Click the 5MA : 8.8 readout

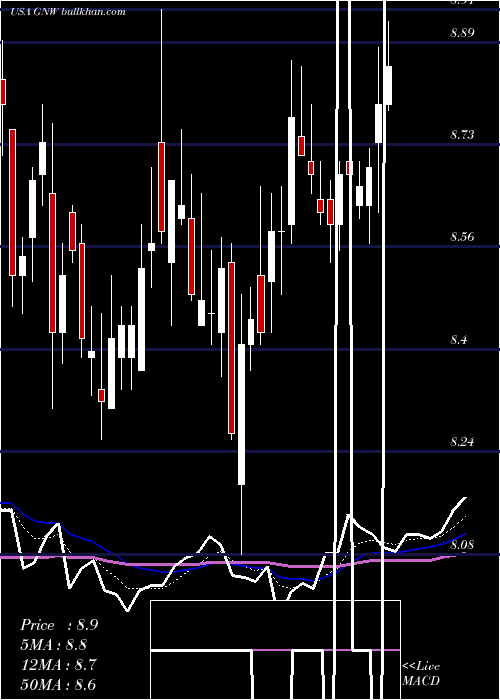click(x=54, y=645)
